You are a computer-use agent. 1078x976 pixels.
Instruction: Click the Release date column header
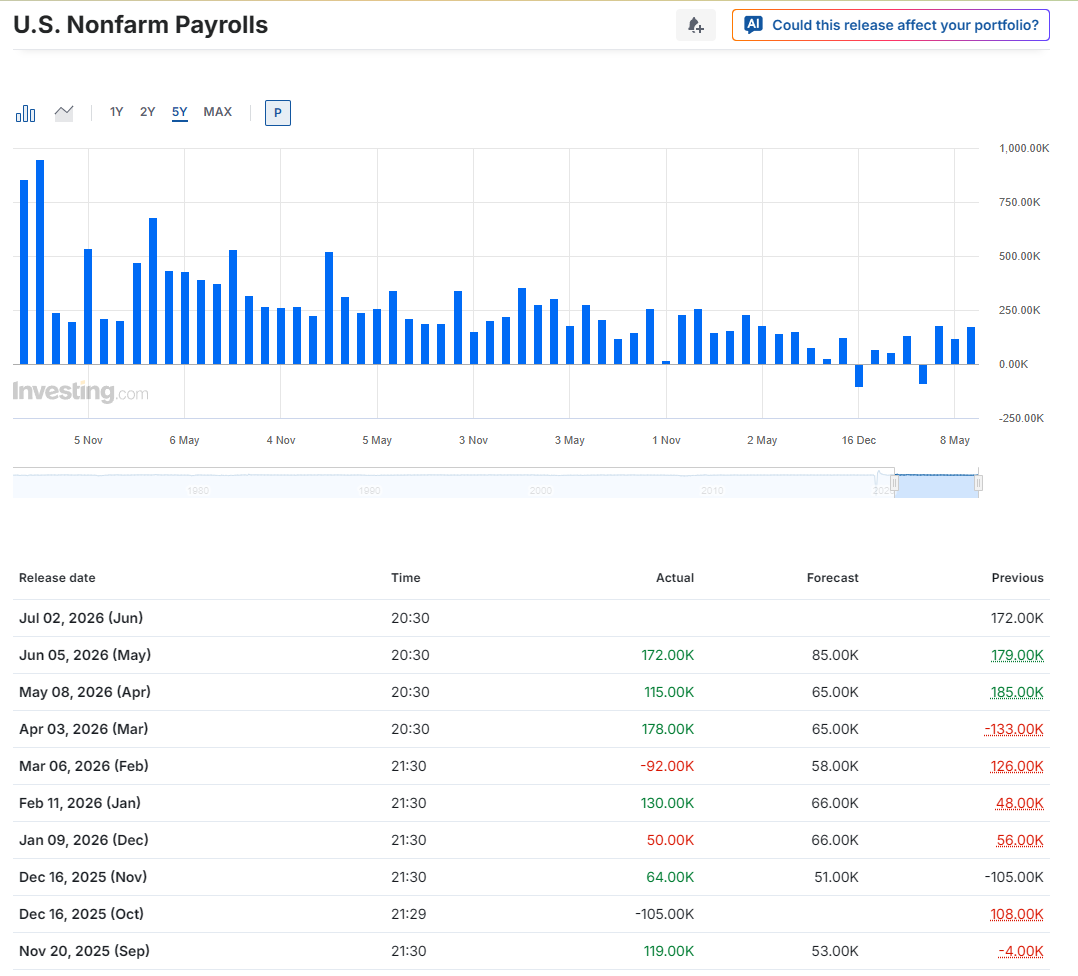[x=57, y=578]
